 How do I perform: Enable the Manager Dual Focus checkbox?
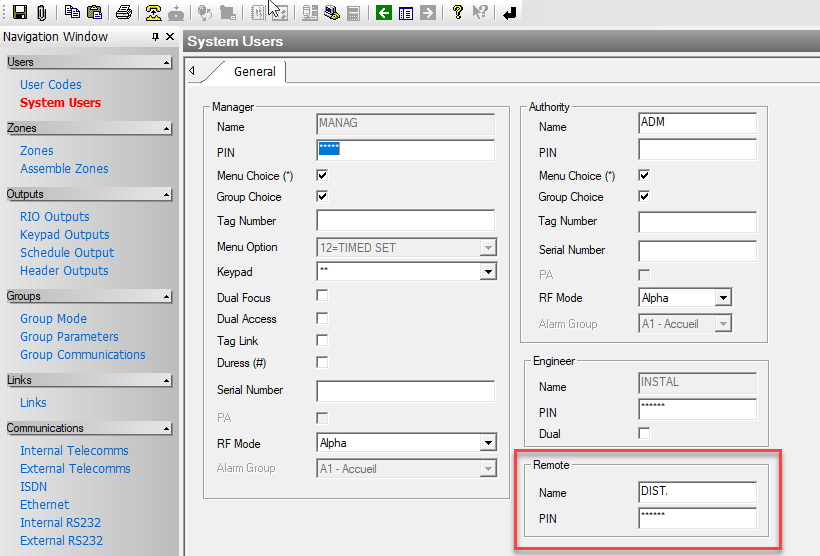tap(322, 296)
